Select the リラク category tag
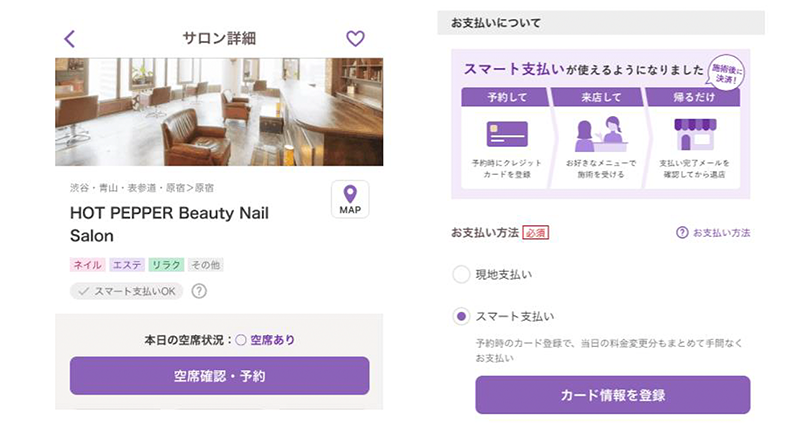 [x=166, y=265]
